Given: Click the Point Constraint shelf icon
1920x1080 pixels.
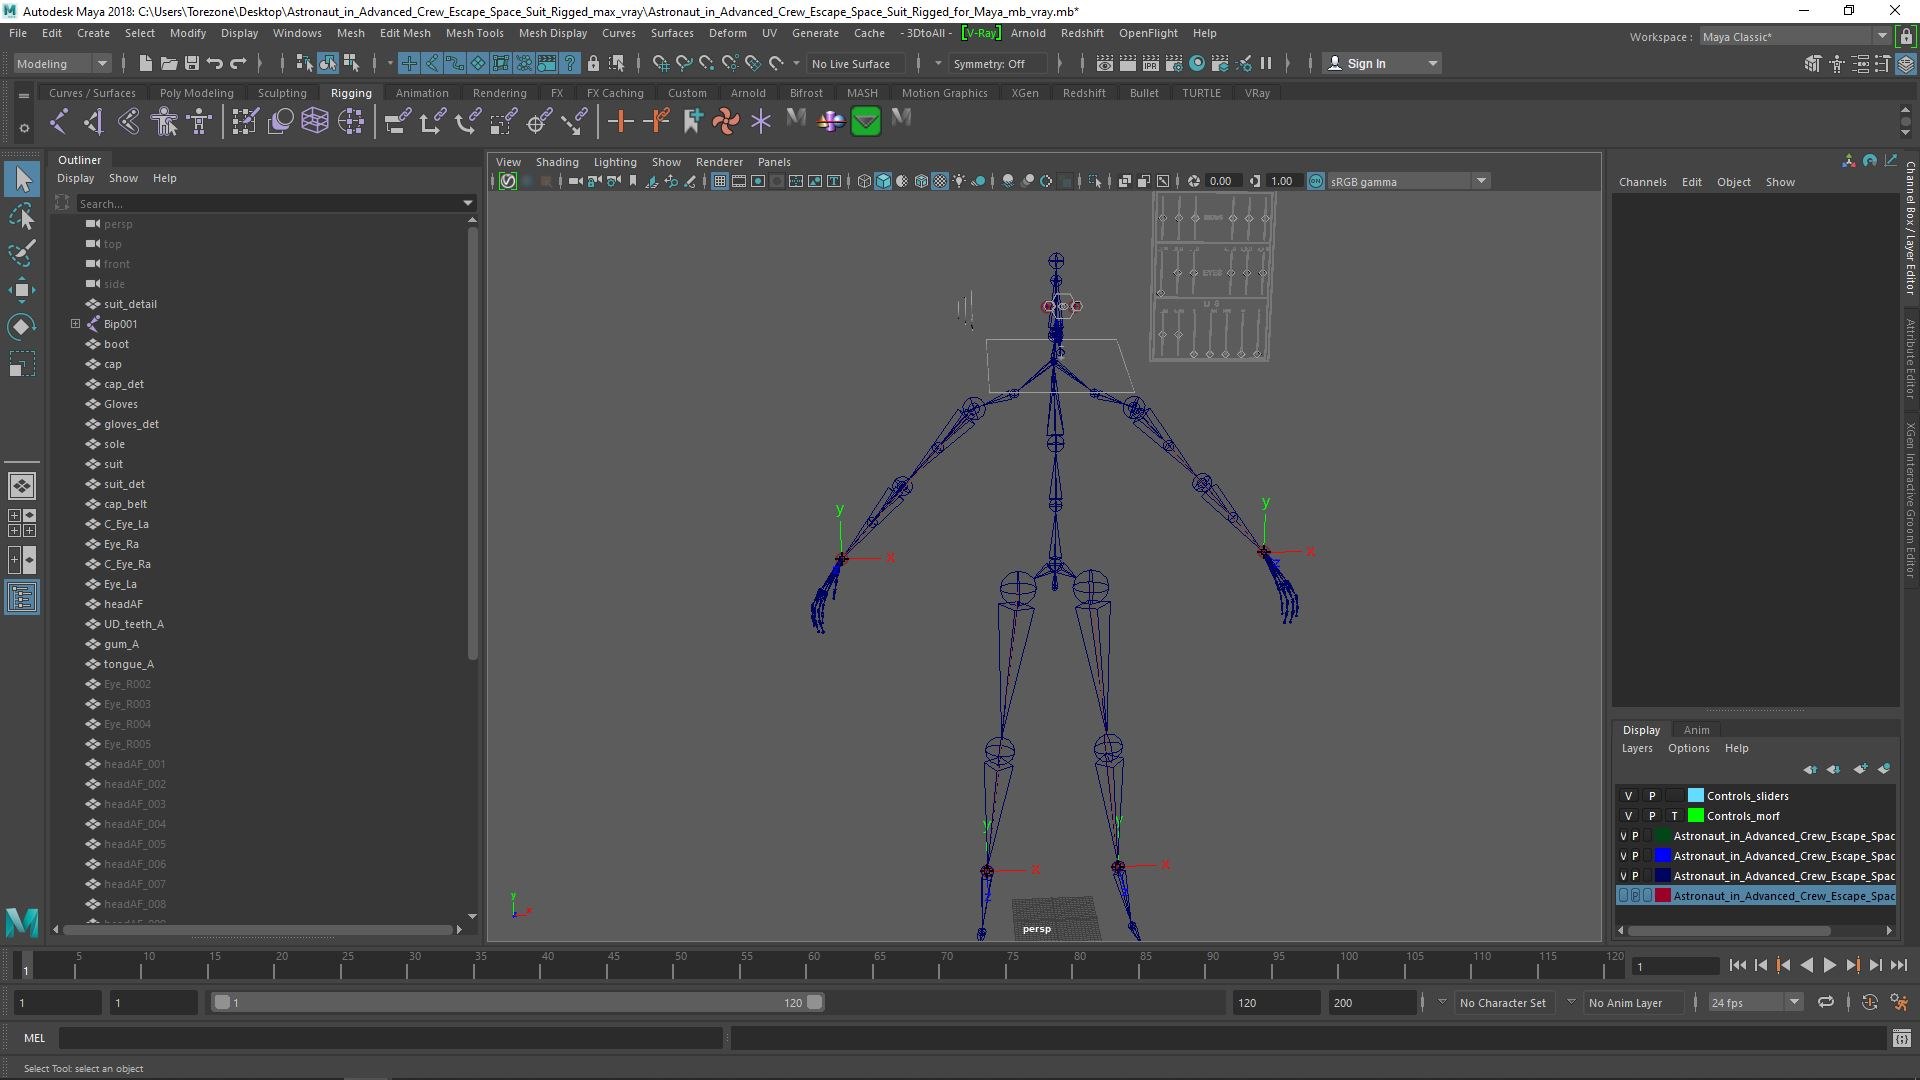Looking at the screenshot, I should [433, 122].
